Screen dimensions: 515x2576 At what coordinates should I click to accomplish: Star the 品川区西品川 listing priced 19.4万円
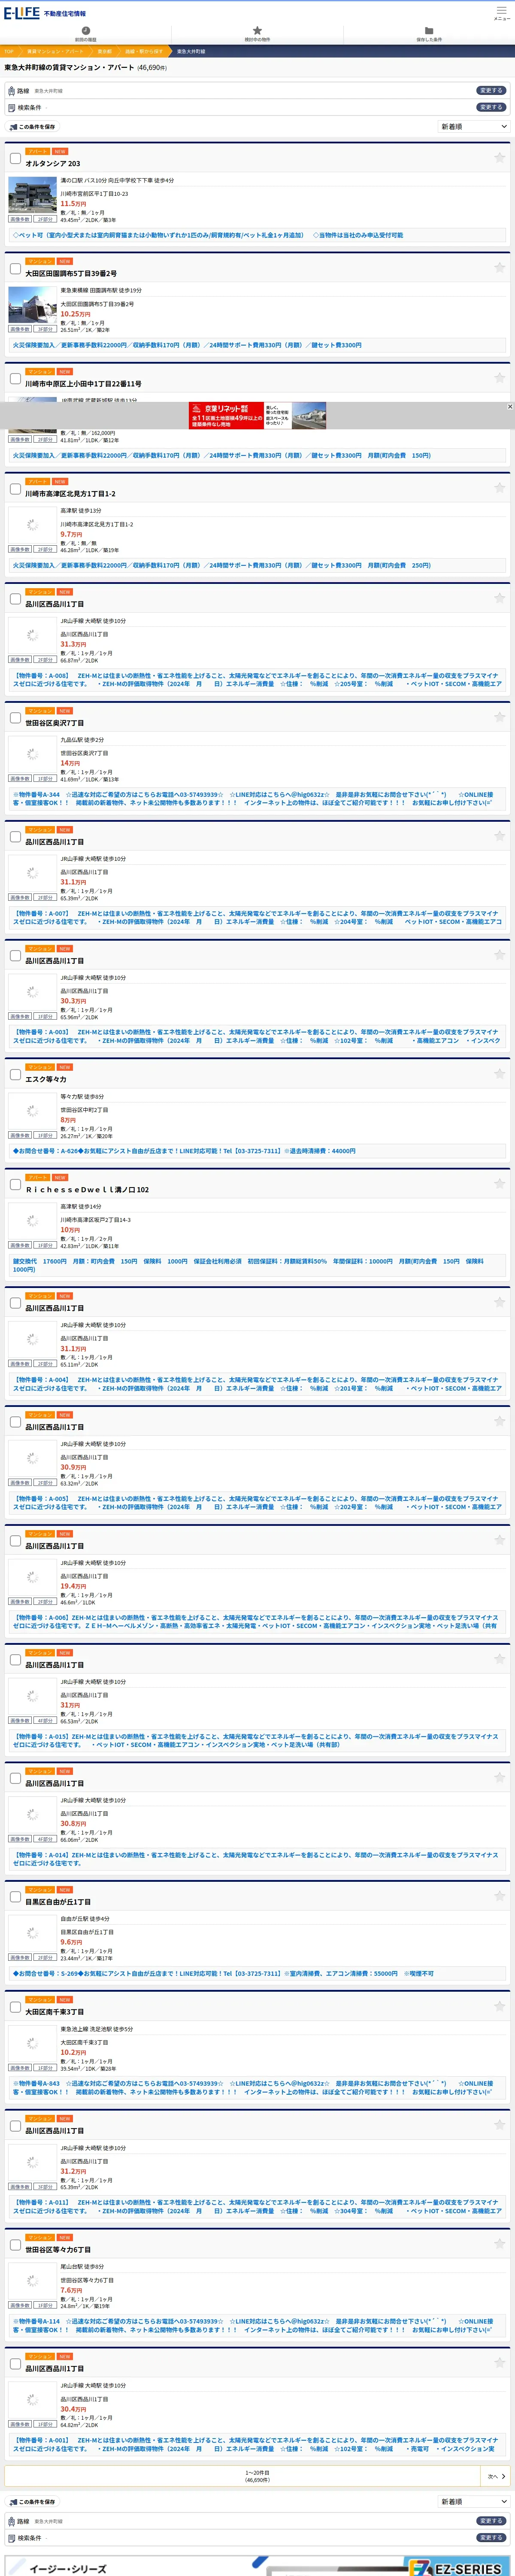click(x=499, y=1541)
